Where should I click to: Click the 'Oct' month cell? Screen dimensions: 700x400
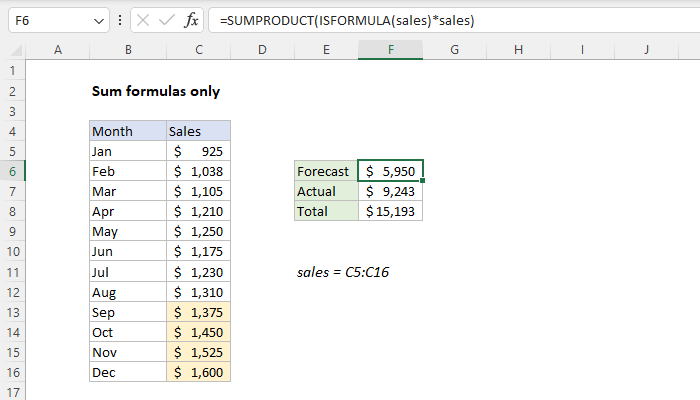128,333
